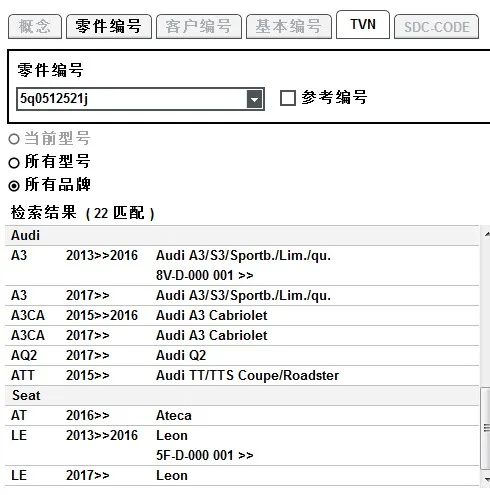Switch to the 概念 tab
Viewport: 490px width, 495px height.
pyautogui.click(x=35, y=27)
